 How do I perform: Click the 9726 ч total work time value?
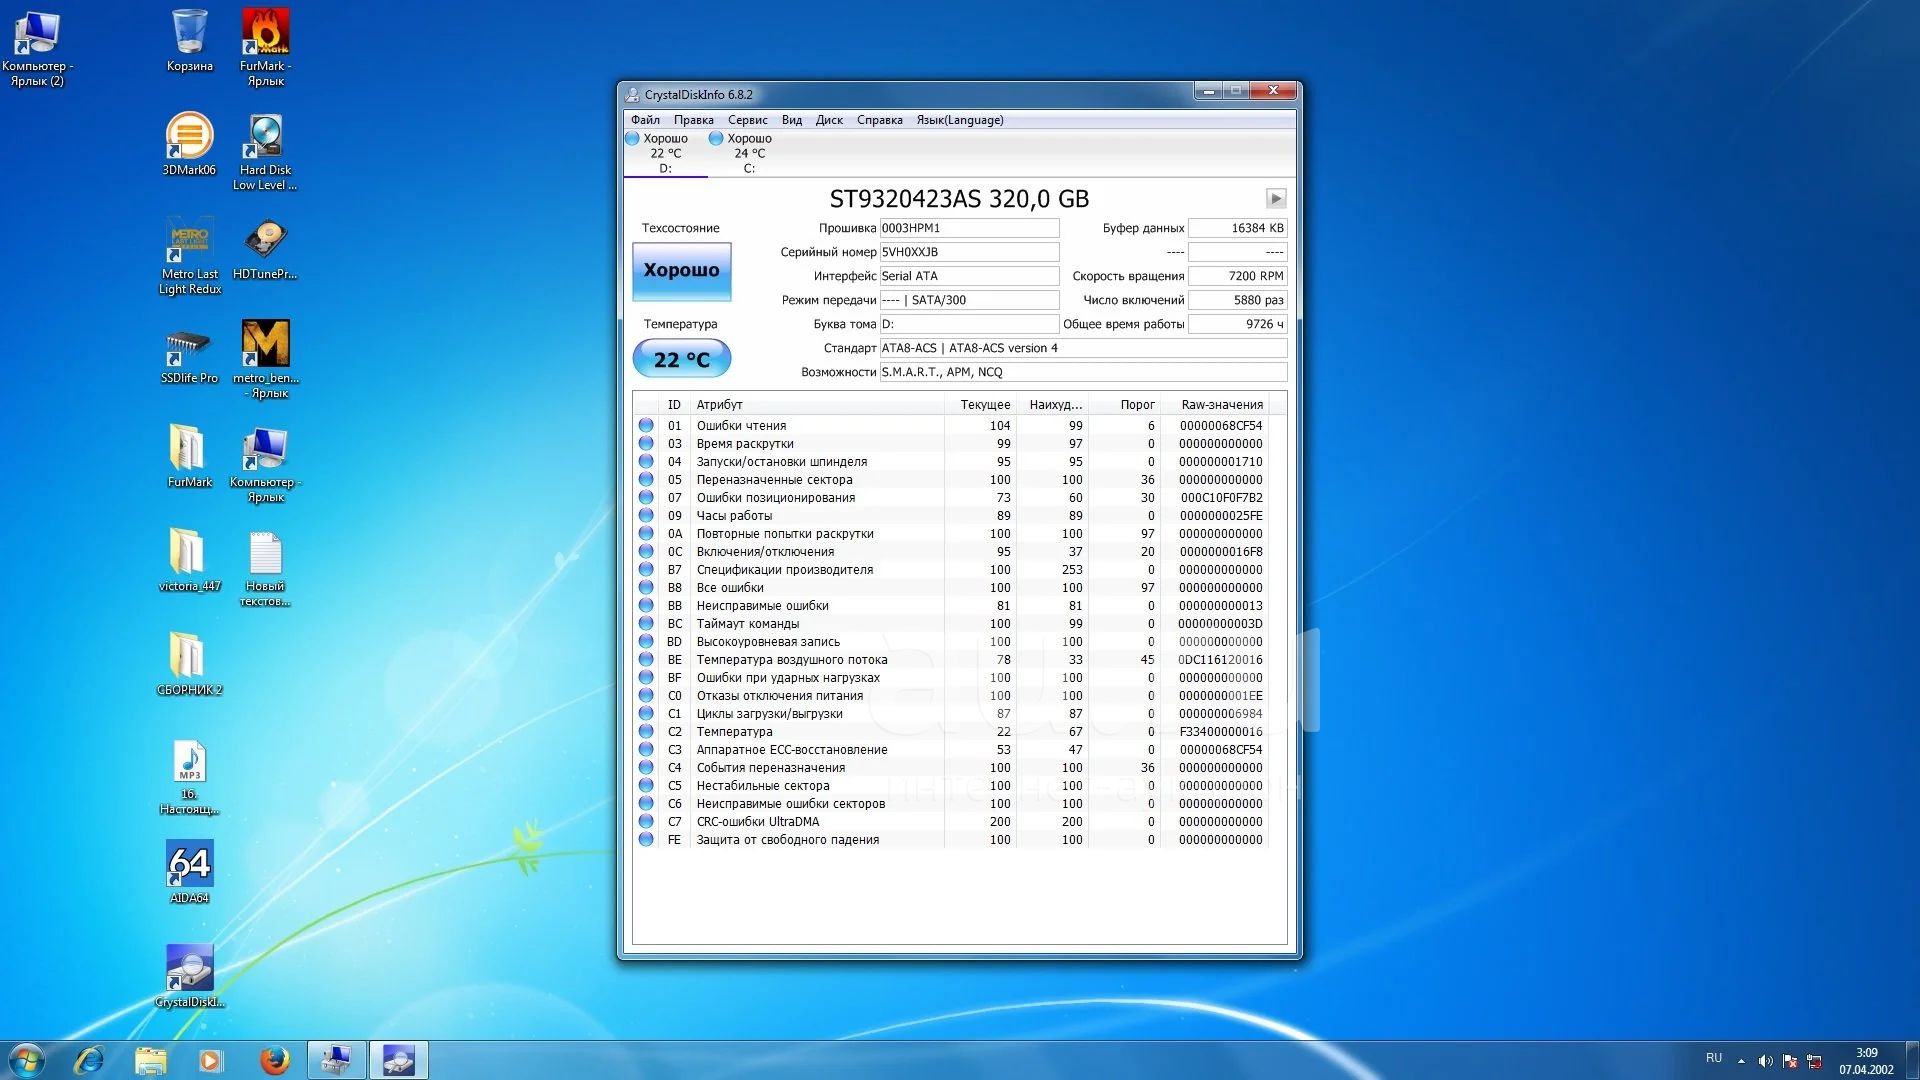(x=1237, y=324)
